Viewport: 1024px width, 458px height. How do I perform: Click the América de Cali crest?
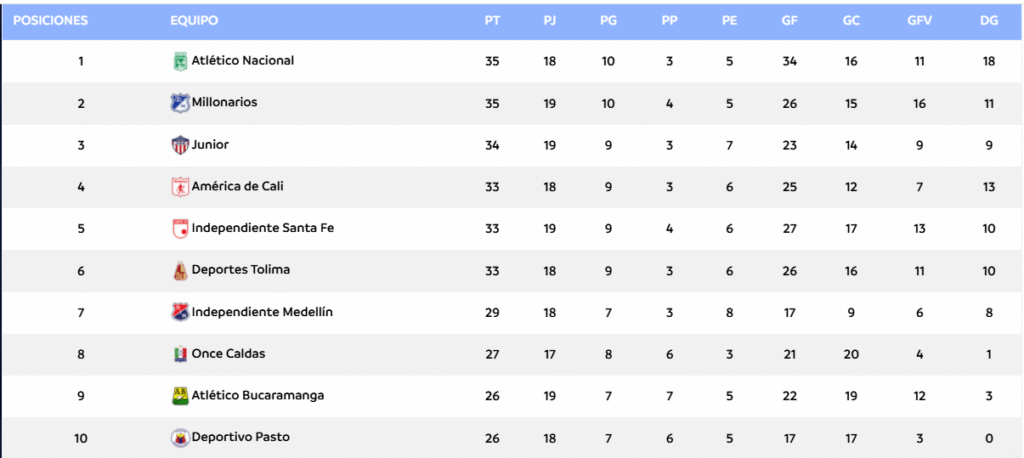click(180, 187)
